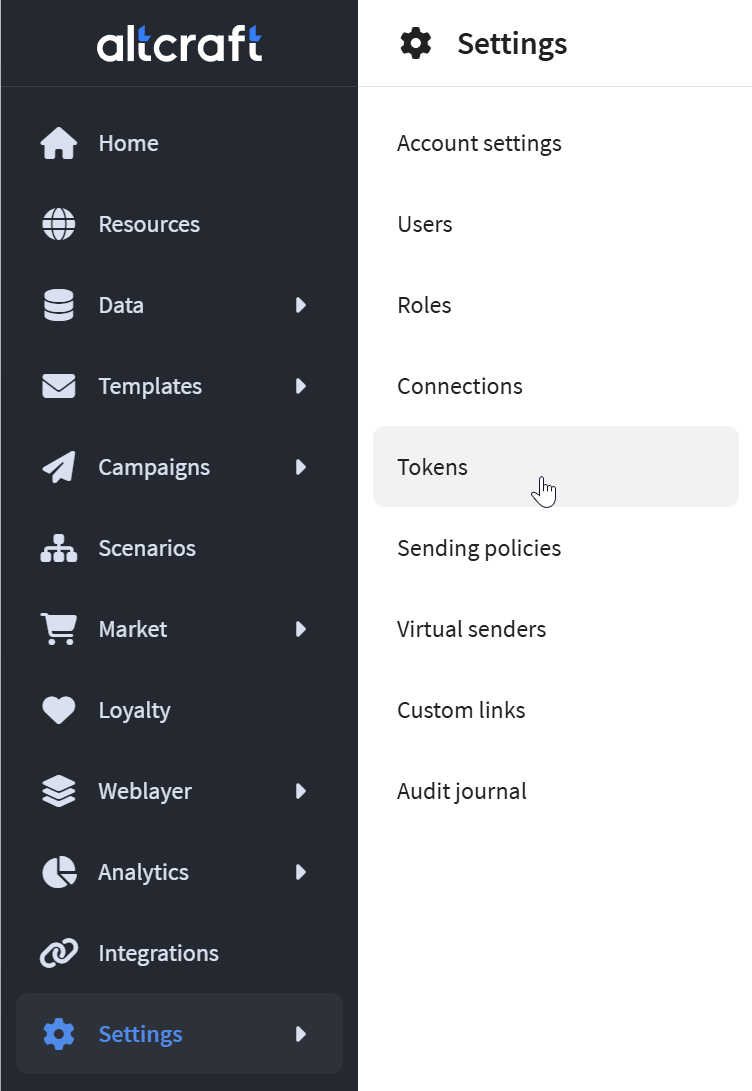This screenshot has width=752, height=1091.
Task: Click the altcraft logo
Action: [x=179, y=43]
